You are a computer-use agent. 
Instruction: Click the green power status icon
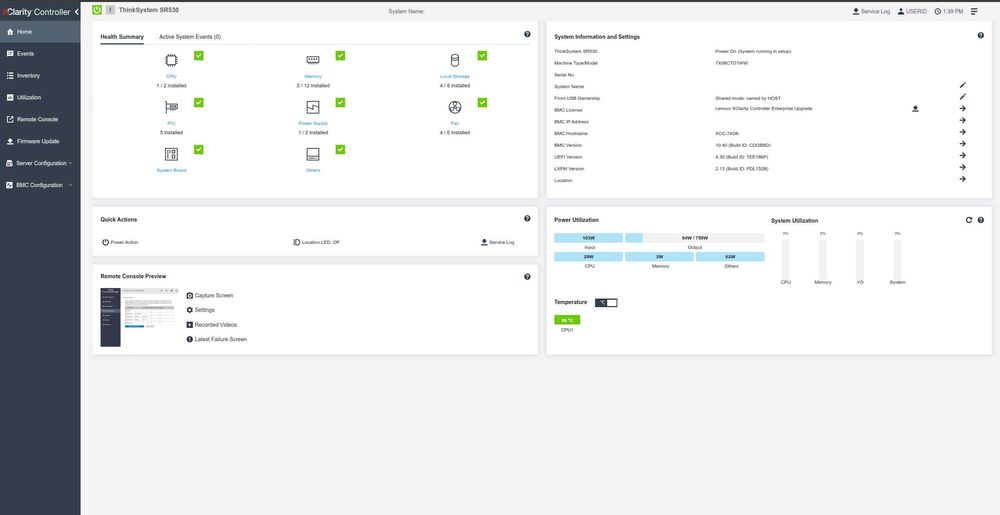tap(97, 10)
